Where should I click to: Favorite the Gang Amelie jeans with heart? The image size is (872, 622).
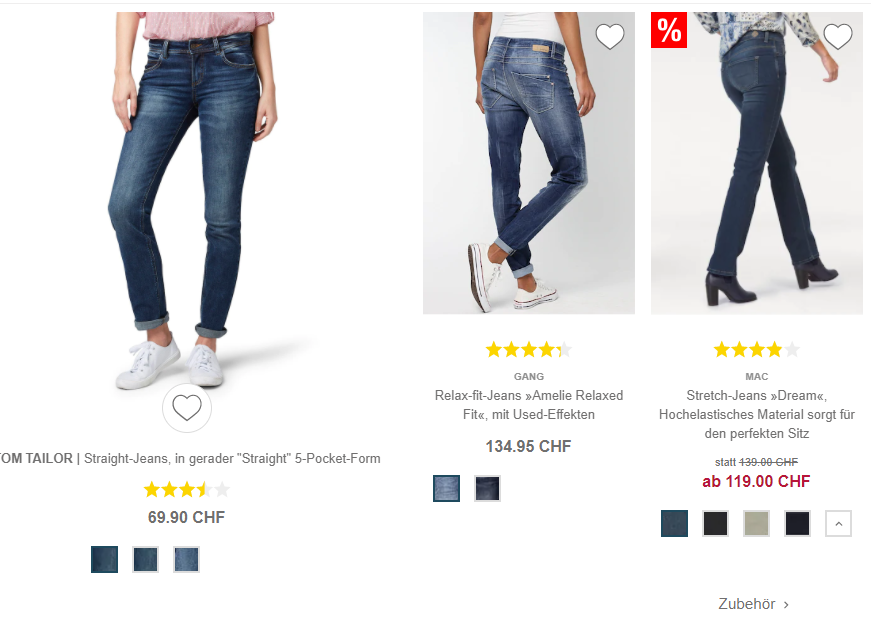point(610,37)
